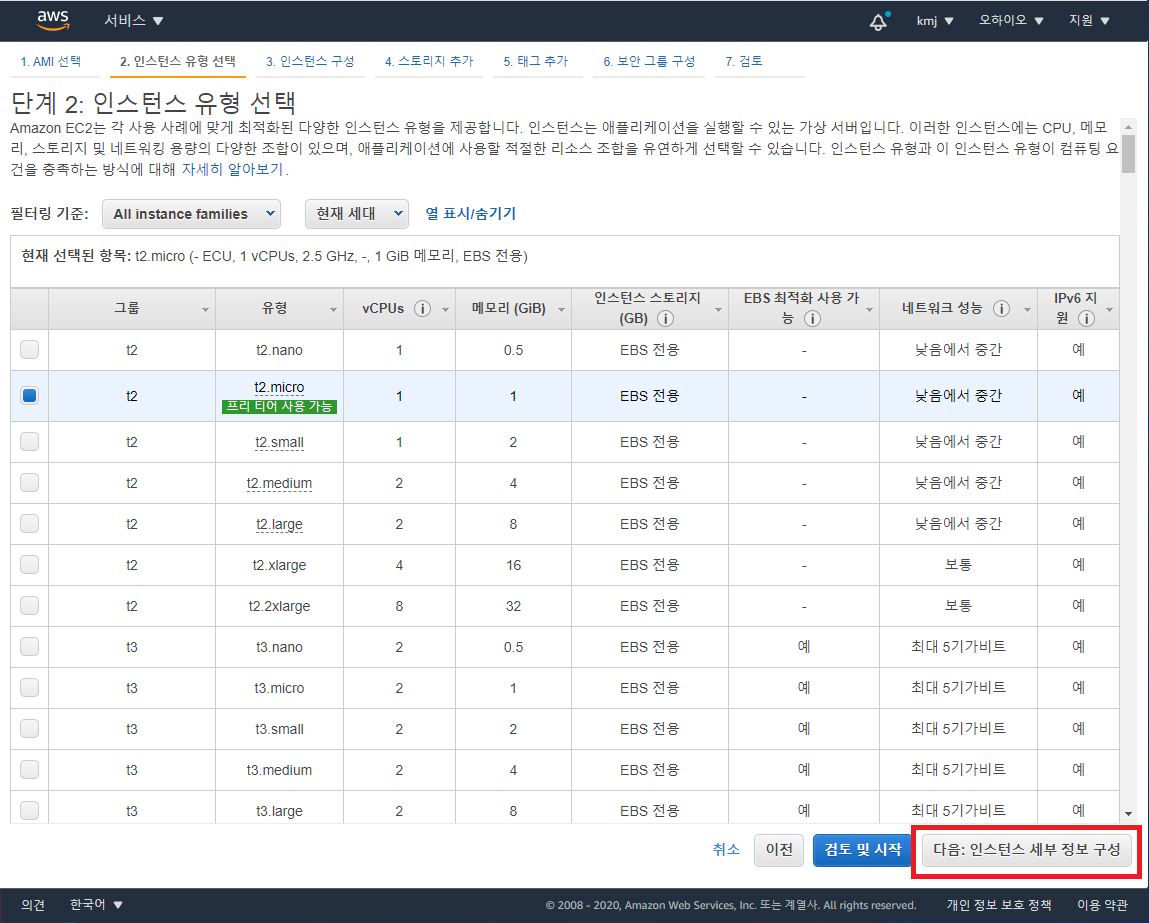The width and height of the screenshot is (1149, 923).
Task: Go to step 6. 보안 그룹 구성 tab
Action: coord(649,62)
